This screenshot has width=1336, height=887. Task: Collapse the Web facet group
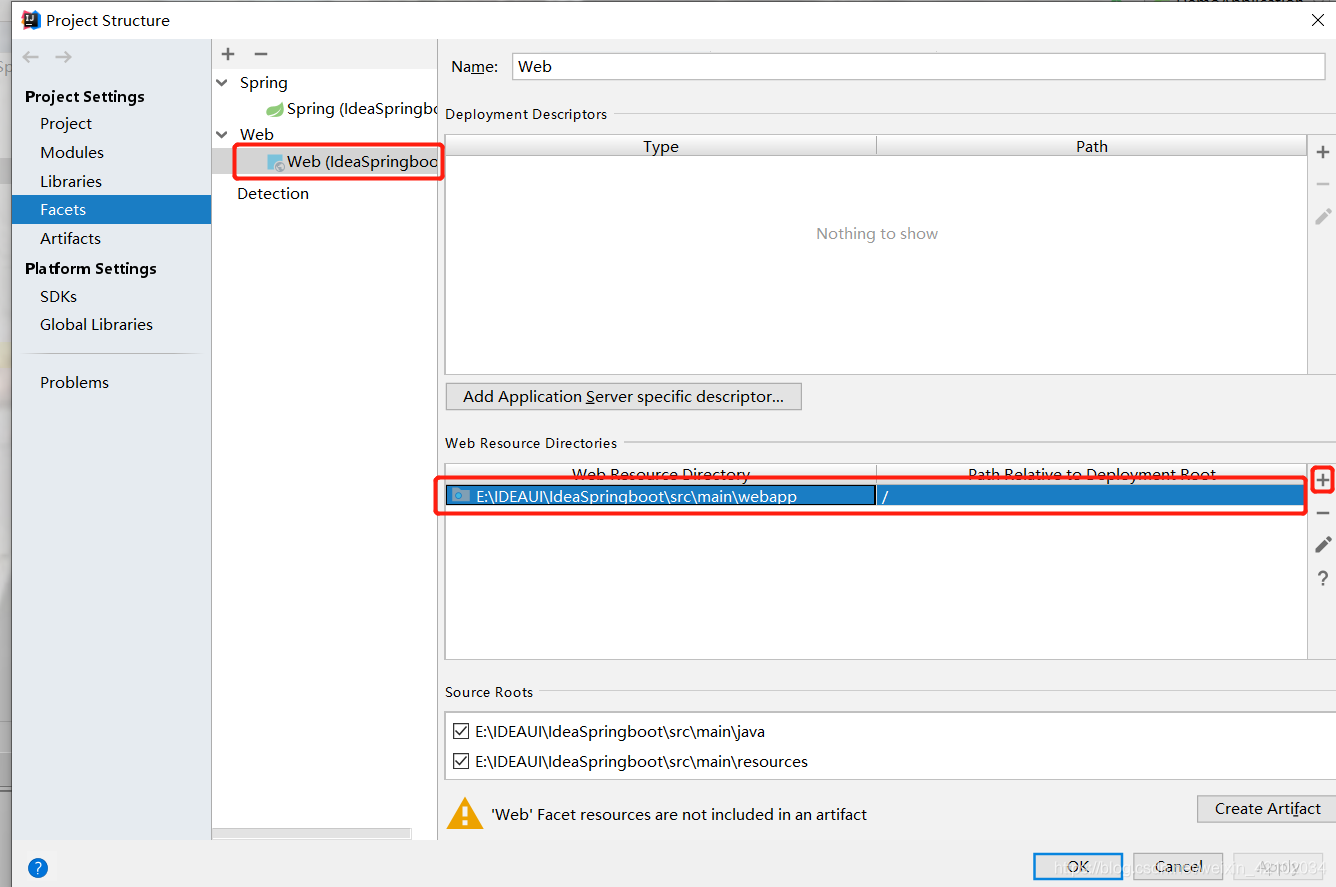click(x=222, y=134)
